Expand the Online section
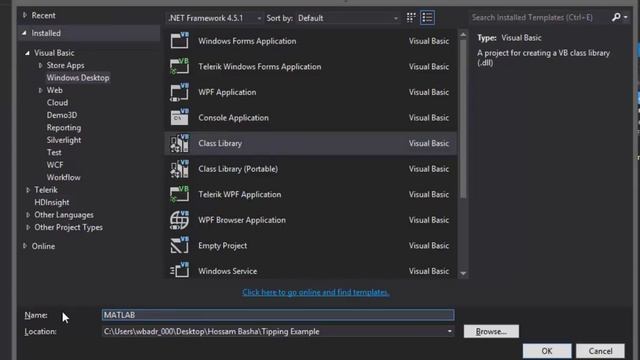 pos(25,246)
